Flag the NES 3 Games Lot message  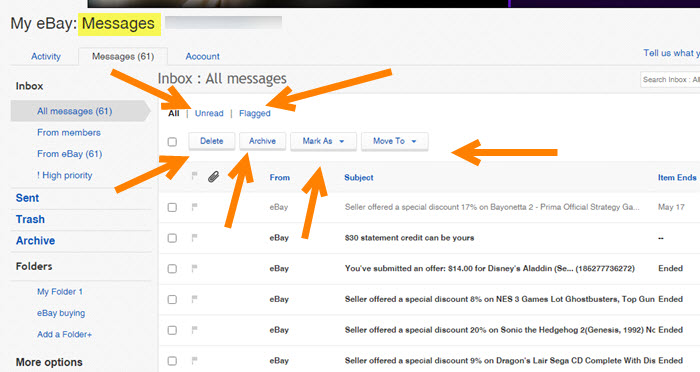194,299
